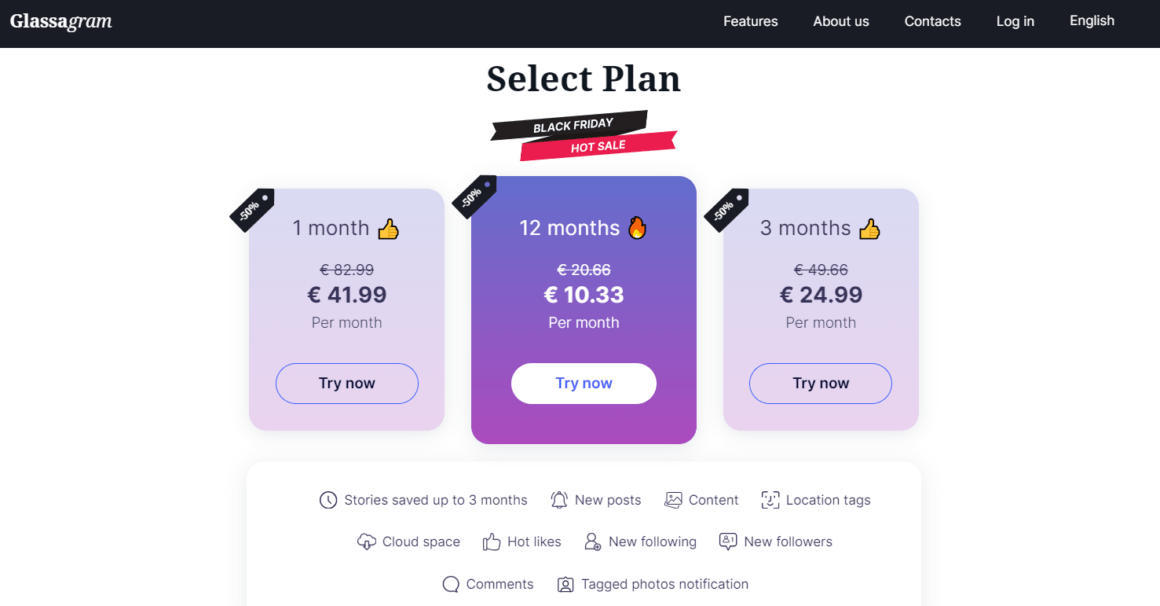Click the image icon next to Content

[x=673, y=500]
